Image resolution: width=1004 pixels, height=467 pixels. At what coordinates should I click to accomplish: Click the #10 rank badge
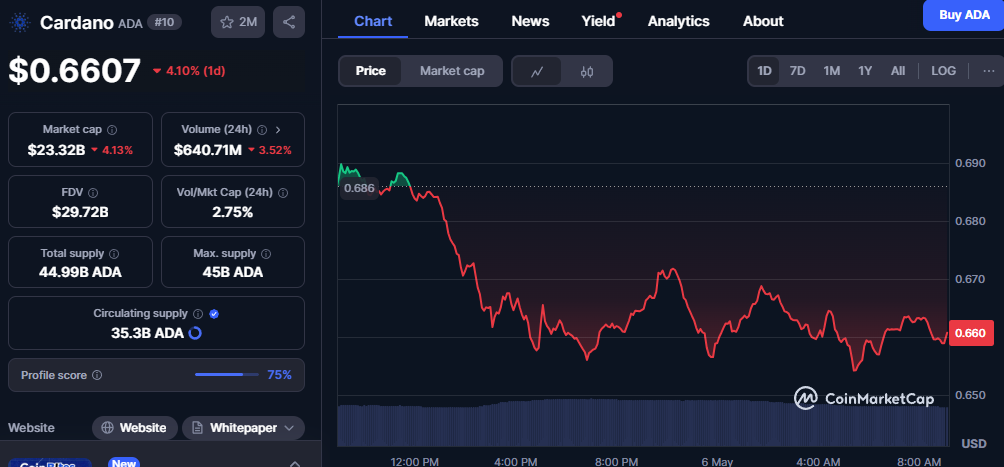165,22
